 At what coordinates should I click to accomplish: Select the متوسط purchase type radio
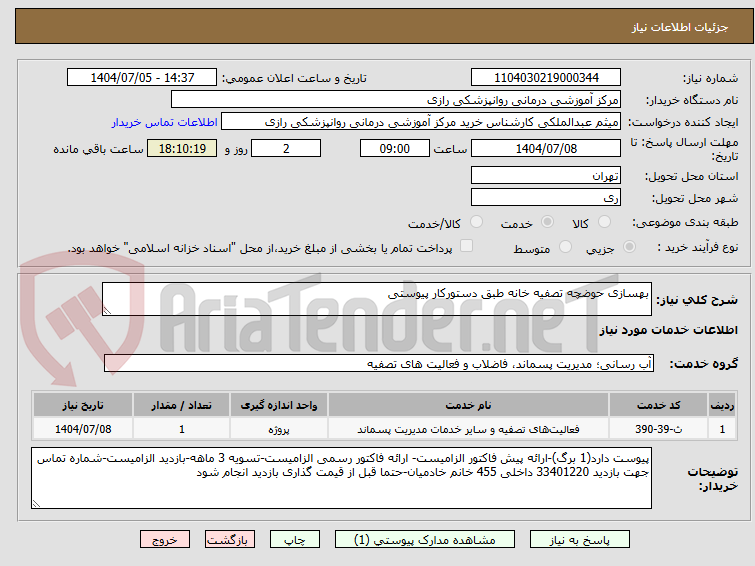pyautogui.click(x=565, y=247)
